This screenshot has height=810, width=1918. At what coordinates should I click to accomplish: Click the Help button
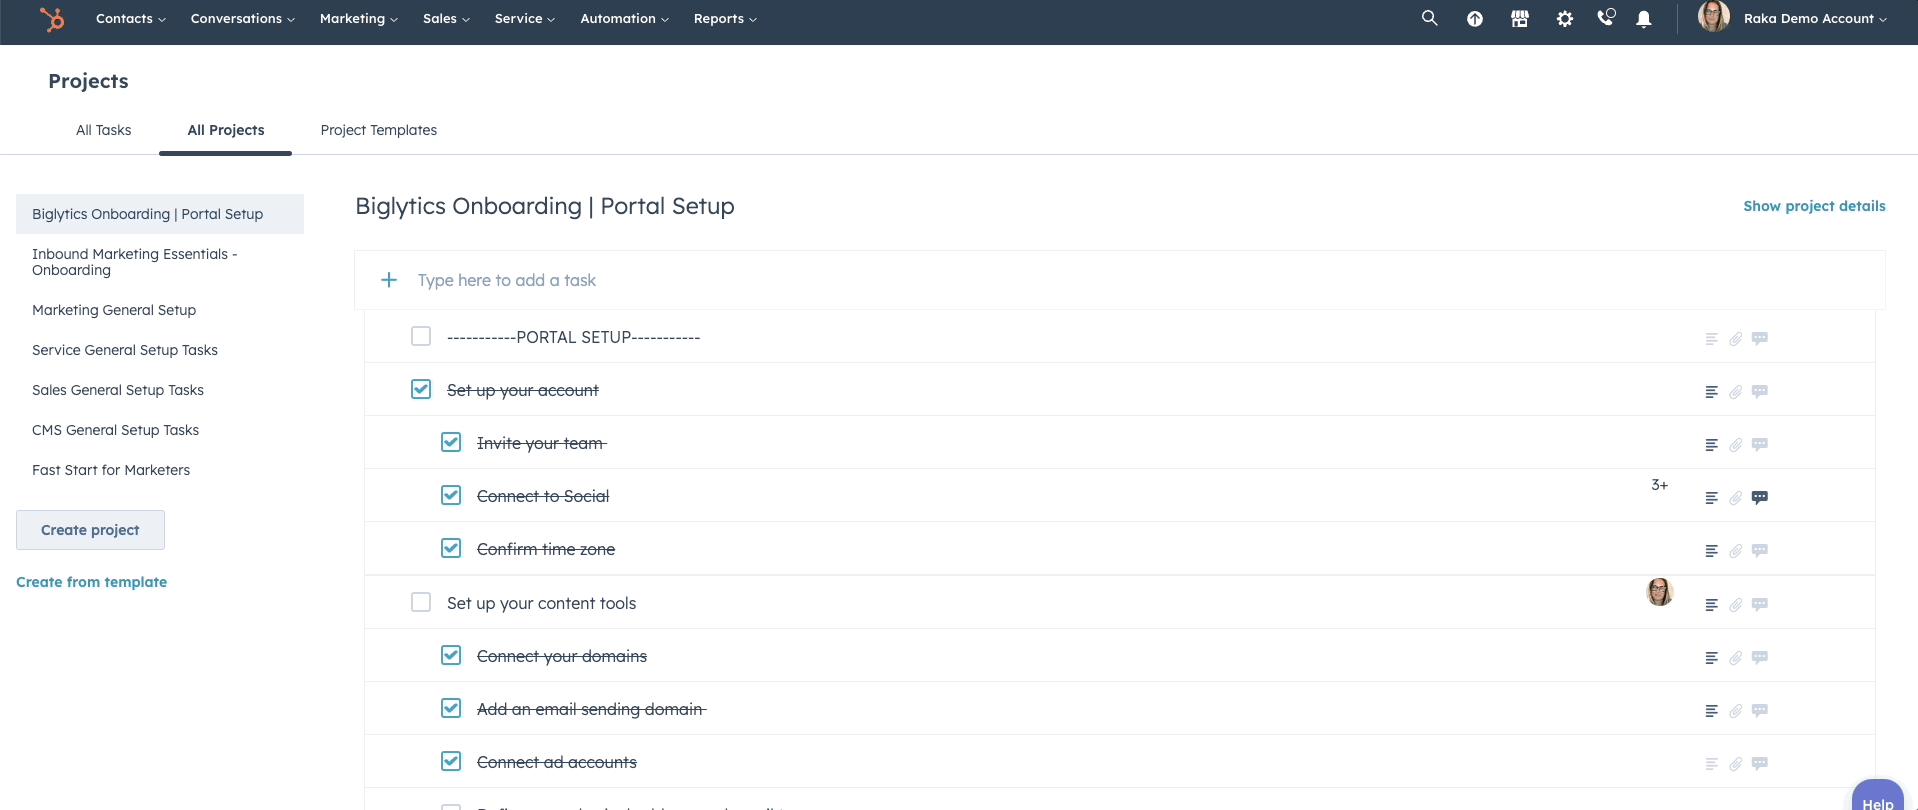click(x=1878, y=797)
